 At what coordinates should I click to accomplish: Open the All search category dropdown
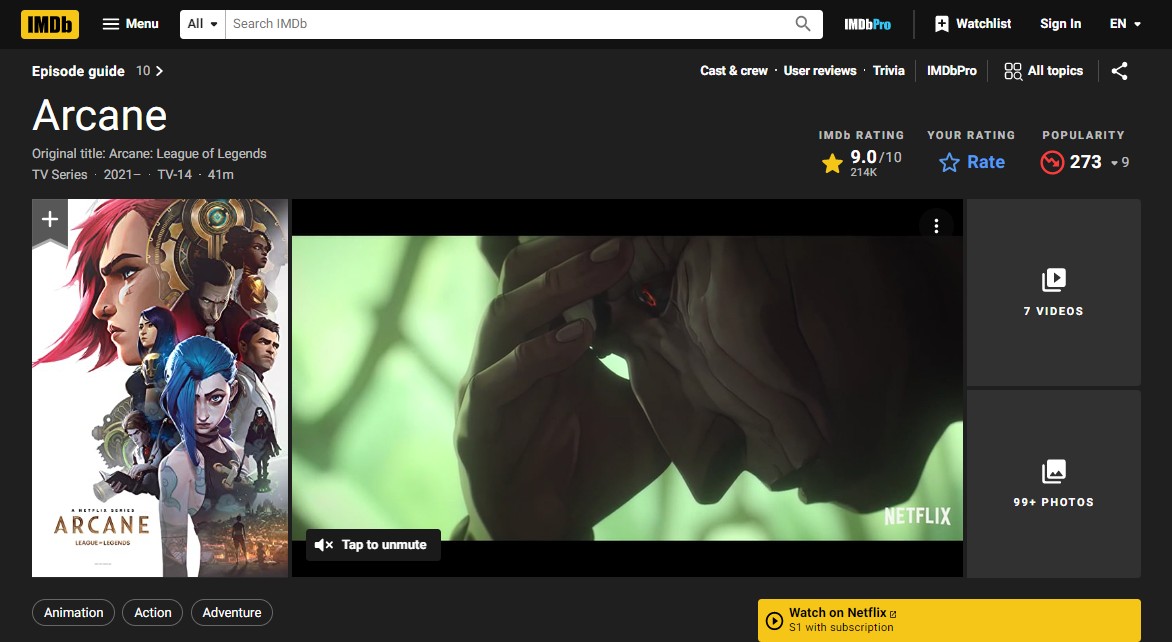click(x=201, y=23)
